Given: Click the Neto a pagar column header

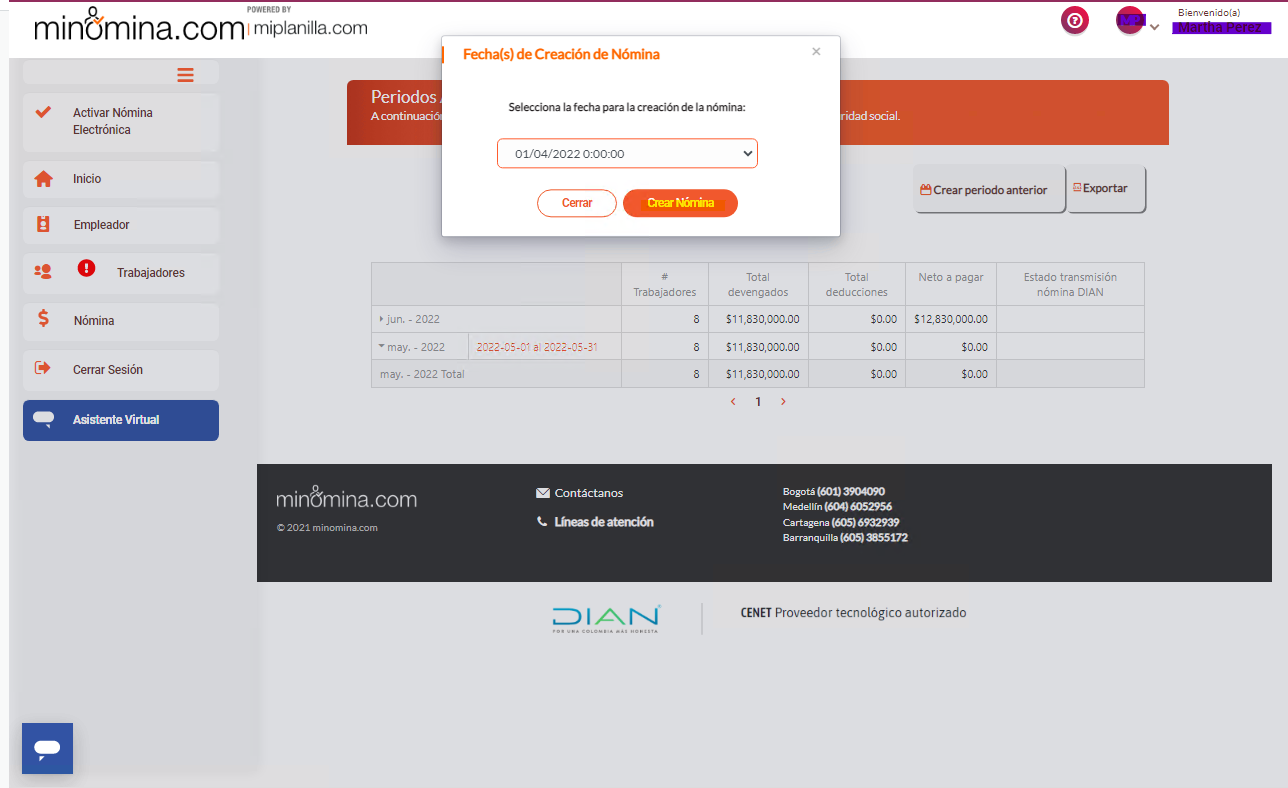Looking at the screenshot, I should tap(951, 284).
